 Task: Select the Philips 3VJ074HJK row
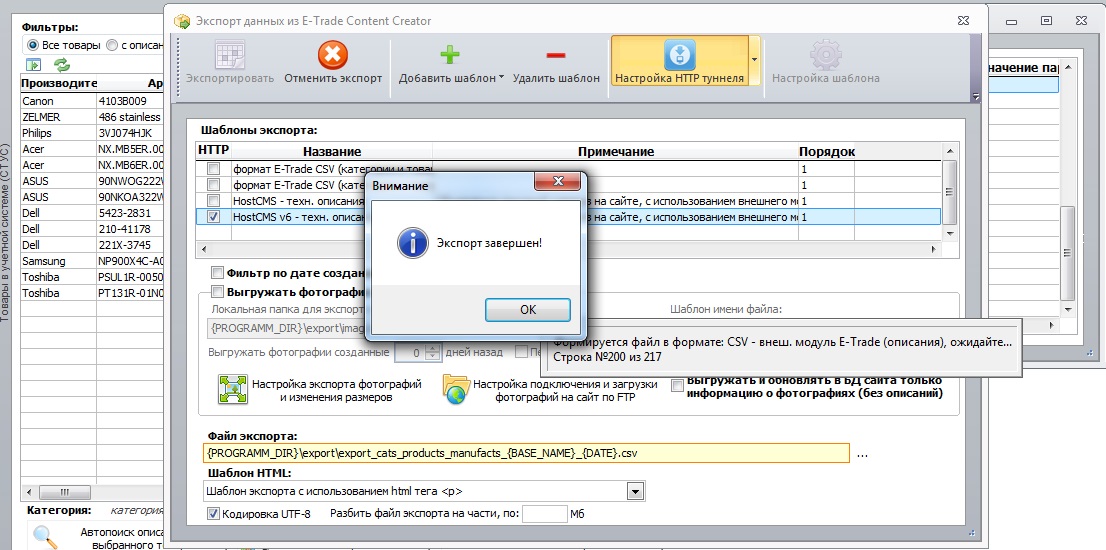(x=92, y=133)
